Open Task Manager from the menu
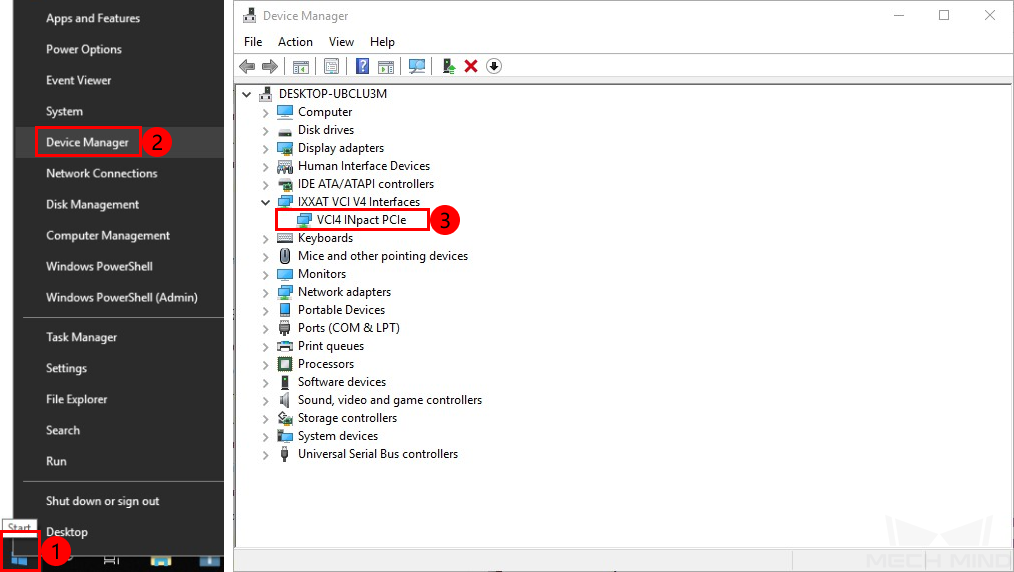Image resolution: width=1014 pixels, height=572 pixels. tap(81, 337)
